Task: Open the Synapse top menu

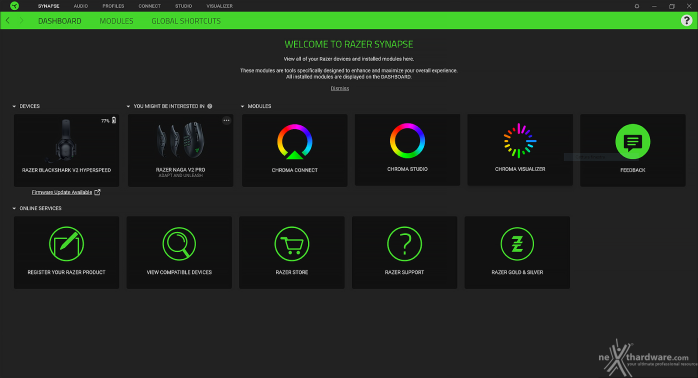Action: 49,6
